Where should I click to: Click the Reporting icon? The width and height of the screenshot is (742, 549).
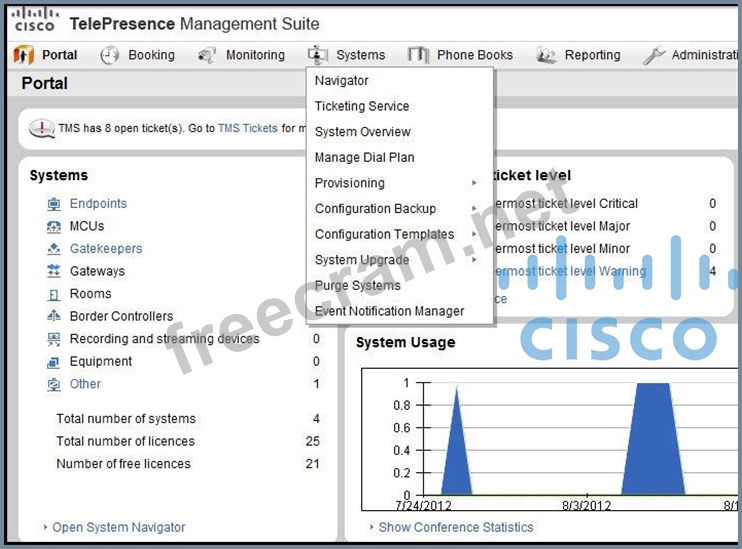pos(546,56)
